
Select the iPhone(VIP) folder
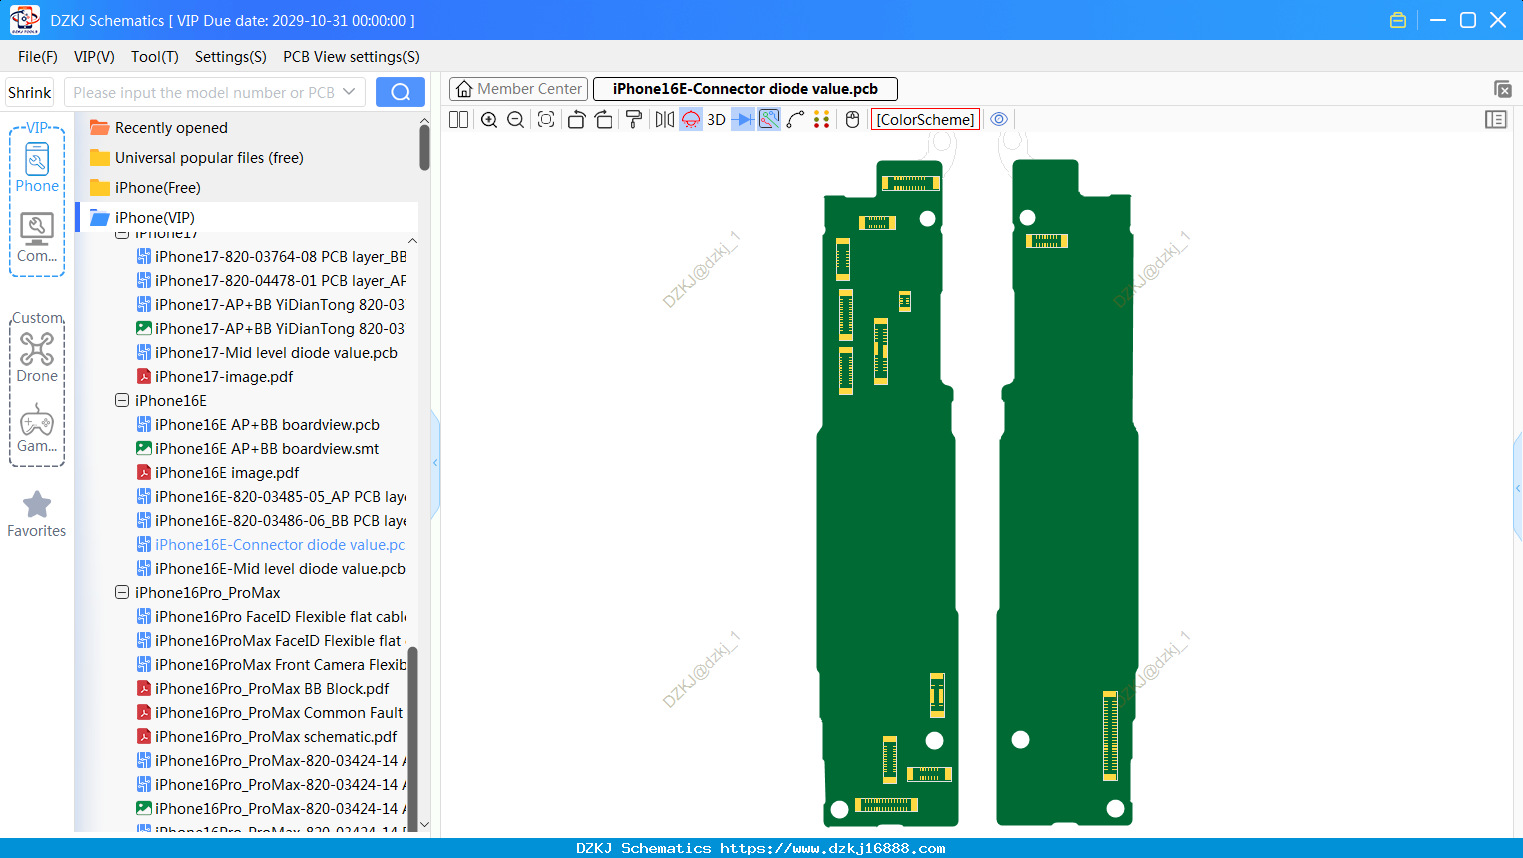[x=247, y=218]
